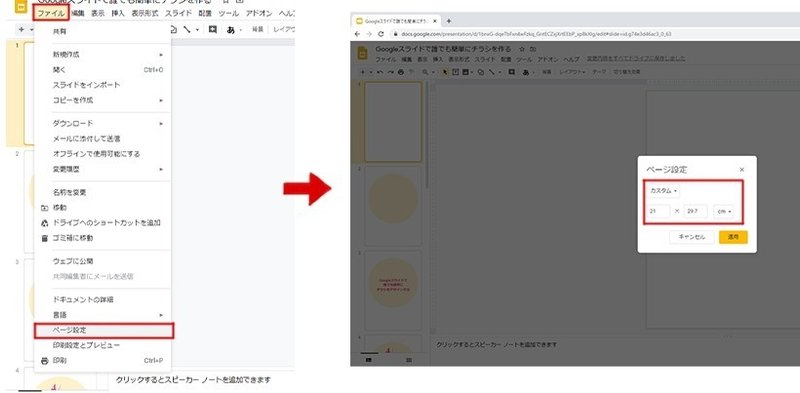Switch to grid view icon at bottom of right window
Screen dimensions: 800x393
pos(409,360)
